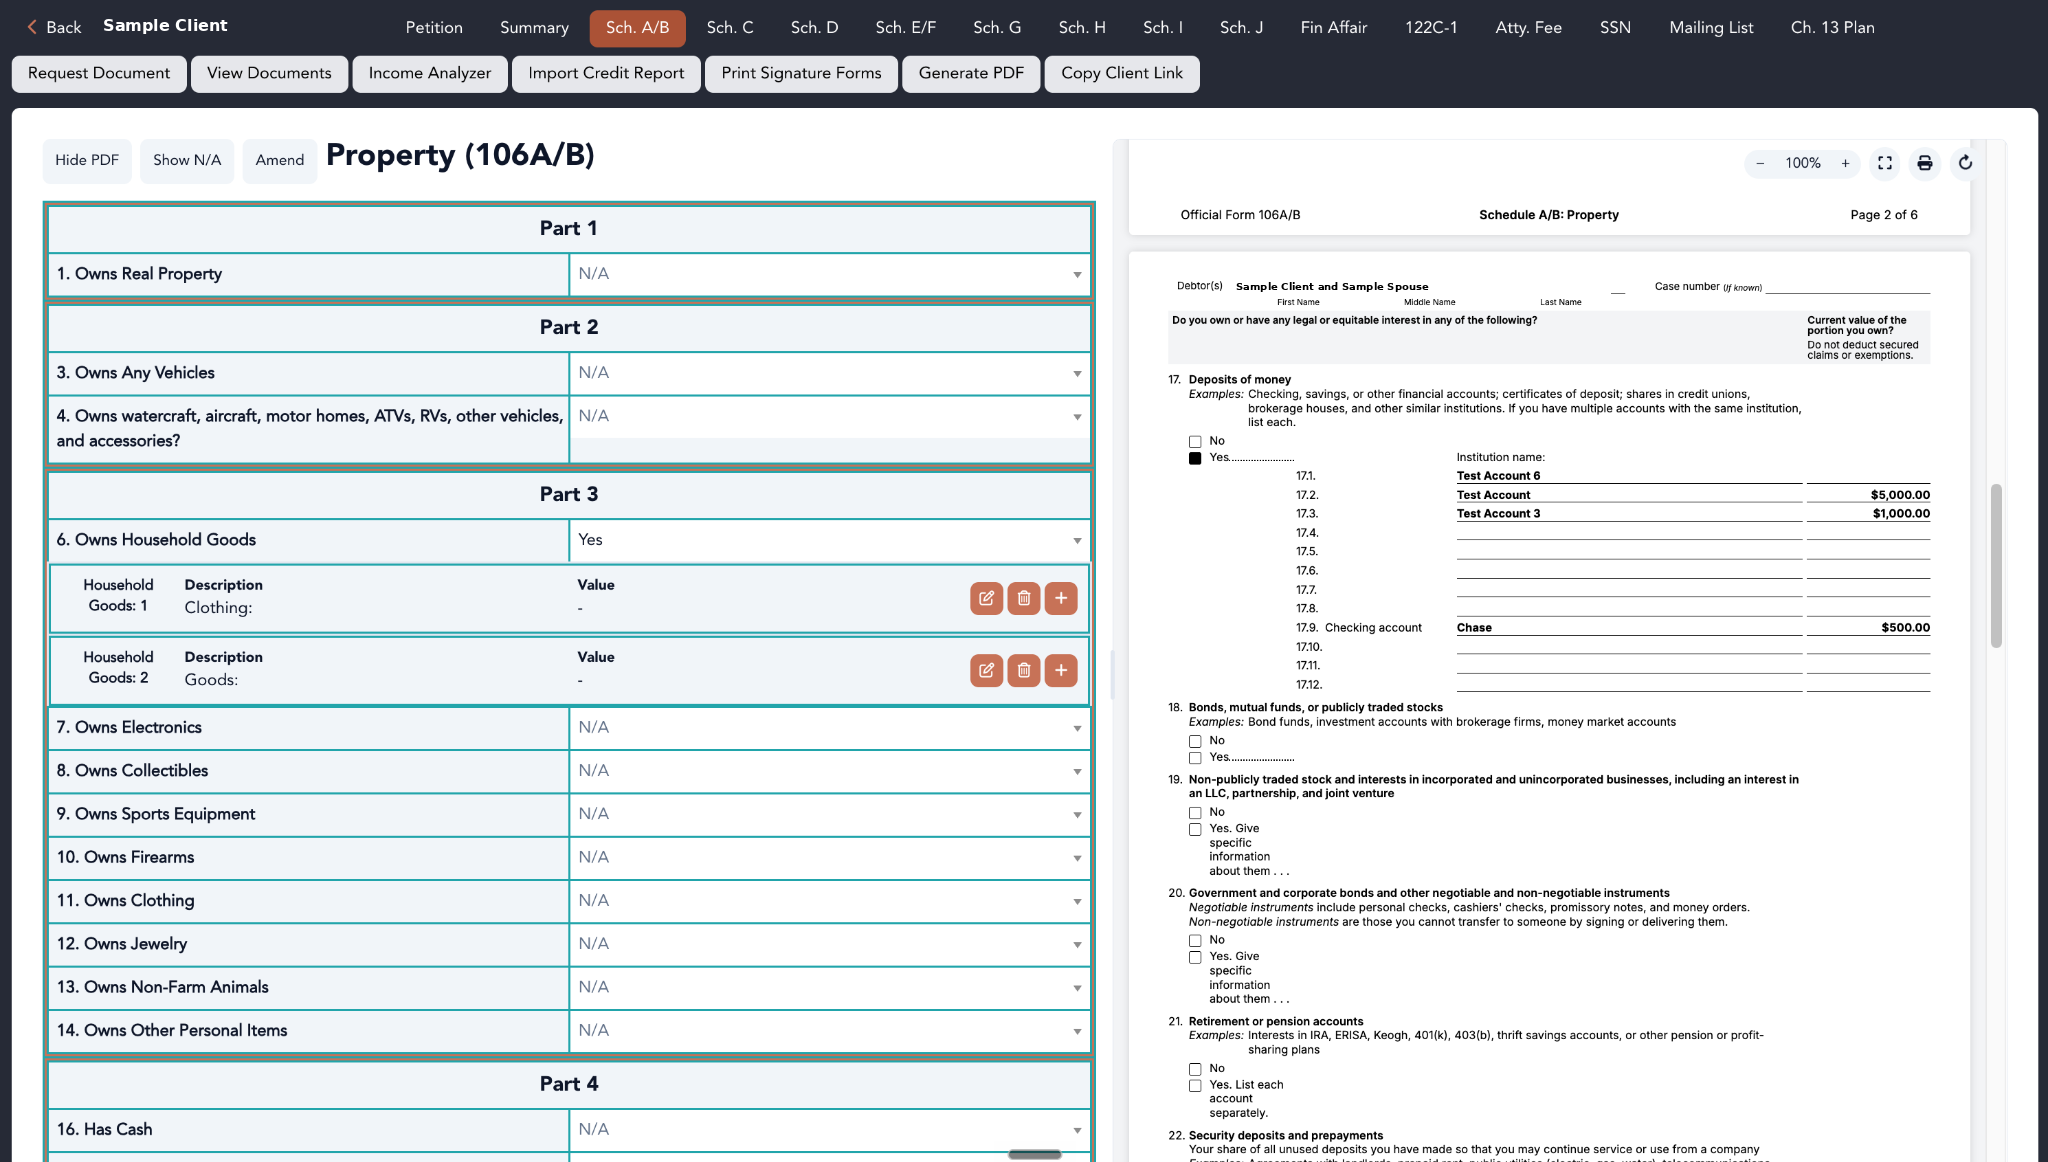Open Owns Firearms dropdown

[x=829, y=858]
